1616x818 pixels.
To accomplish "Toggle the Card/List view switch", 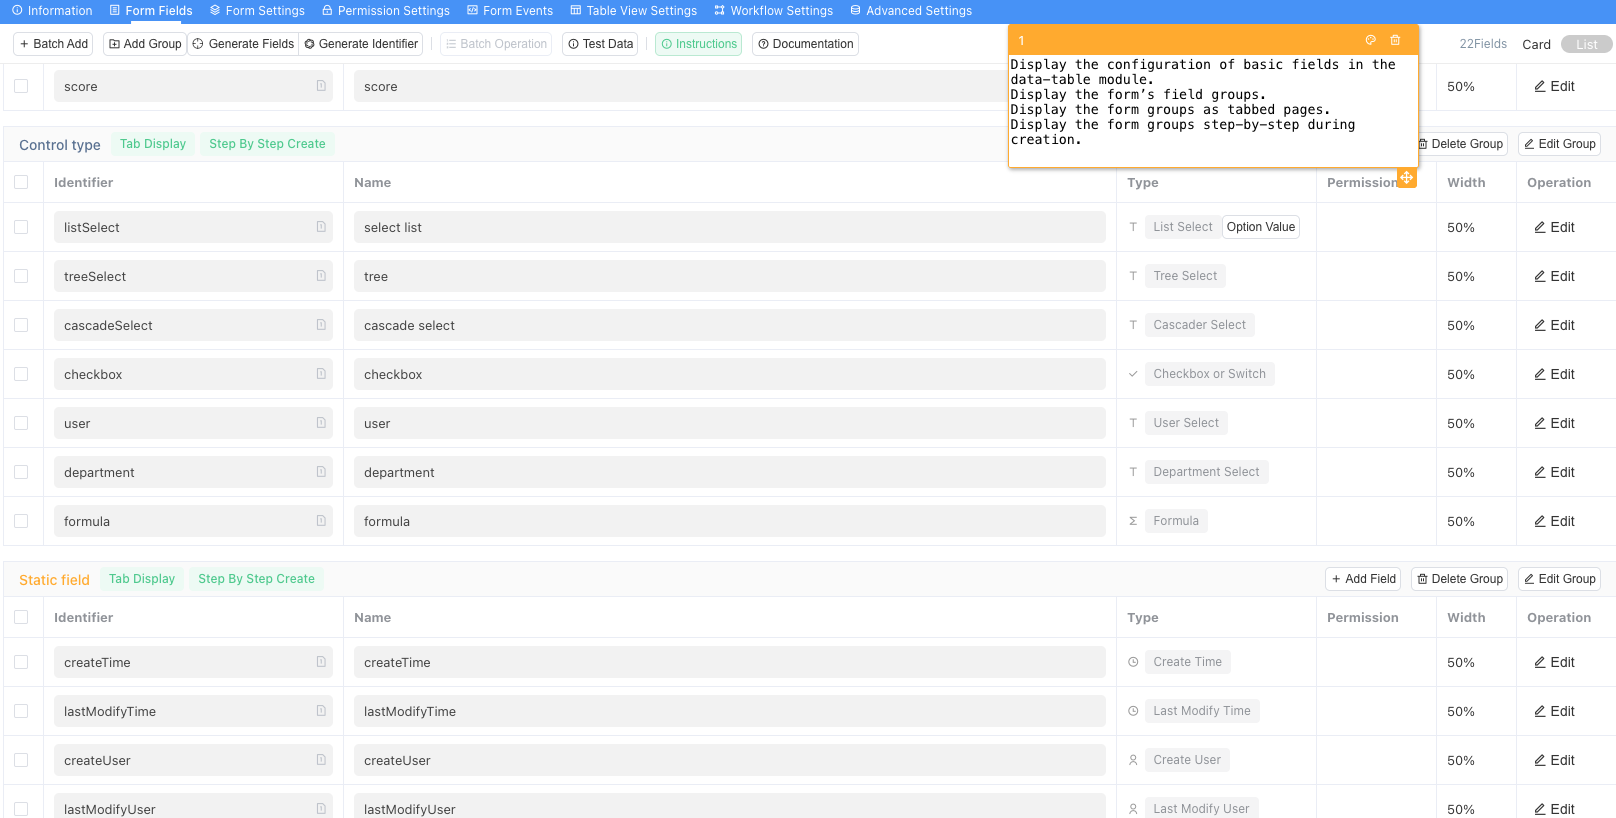I will coord(1586,44).
